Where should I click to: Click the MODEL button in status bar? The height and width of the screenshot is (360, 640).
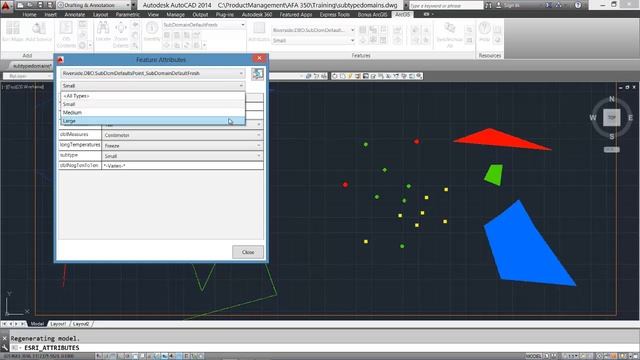pos(533,356)
